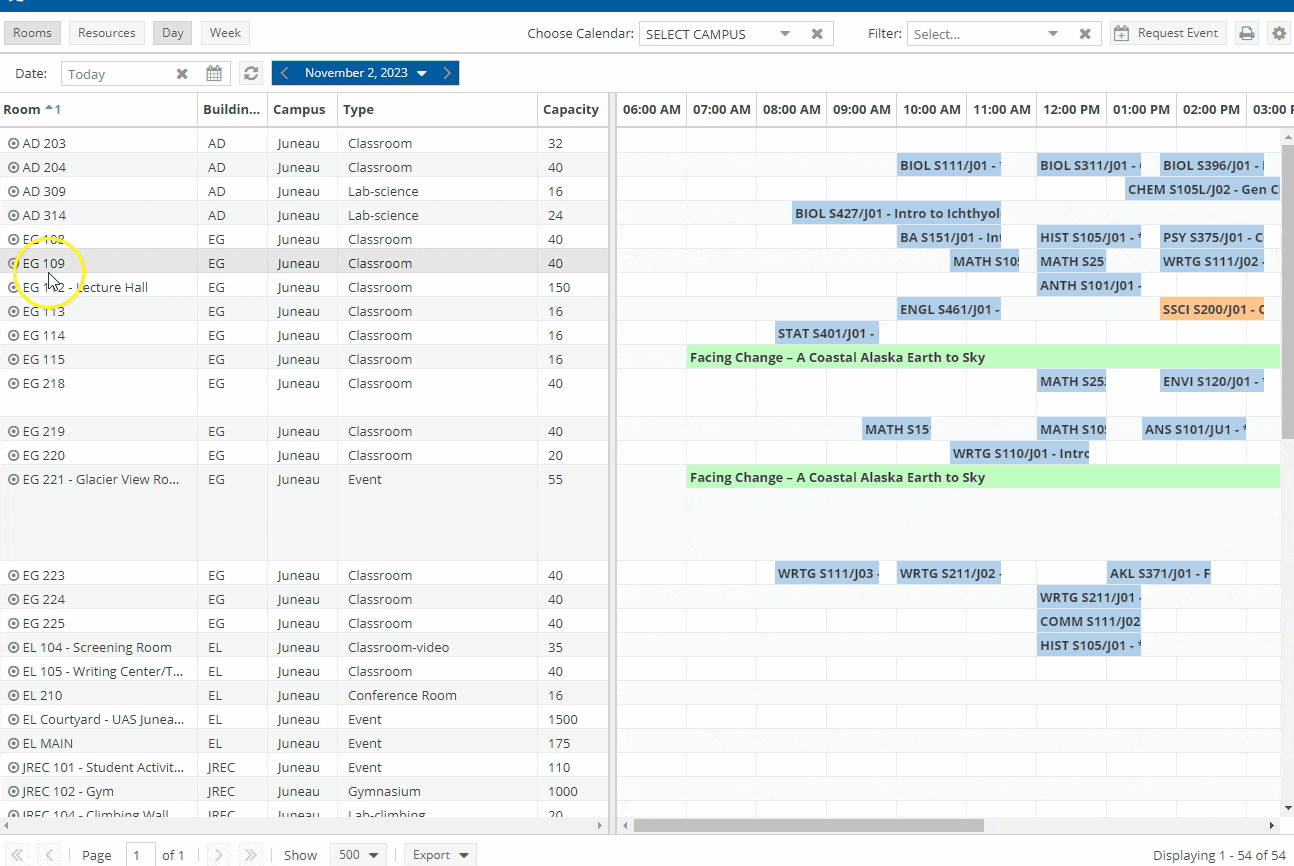Click the page number input field
This screenshot has height=866, width=1294.
pyautogui.click(x=140, y=855)
